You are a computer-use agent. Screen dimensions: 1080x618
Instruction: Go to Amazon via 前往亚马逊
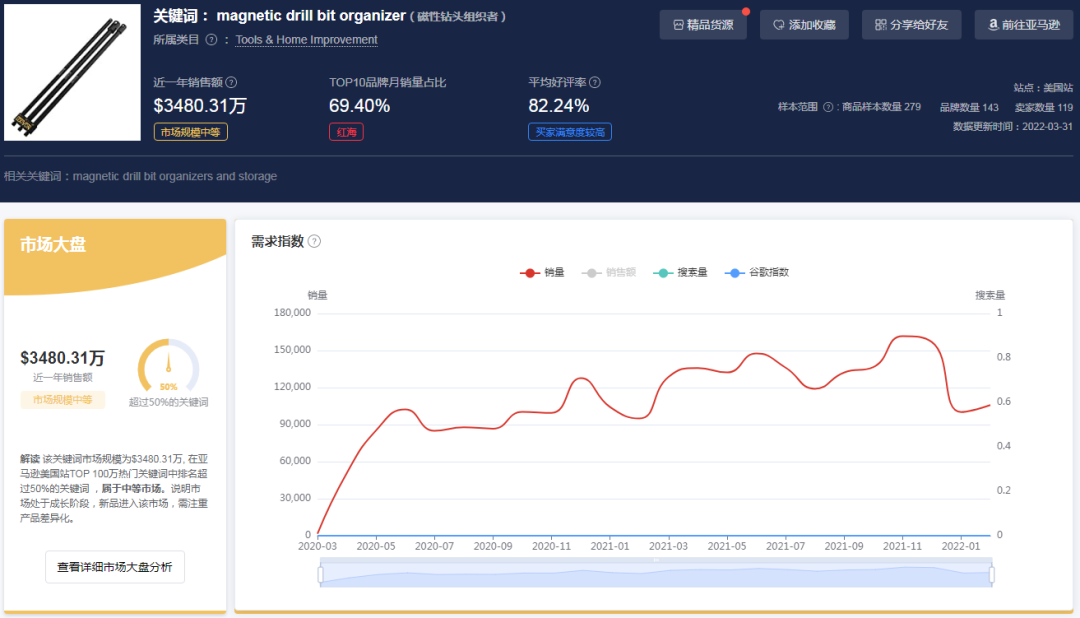point(1024,25)
